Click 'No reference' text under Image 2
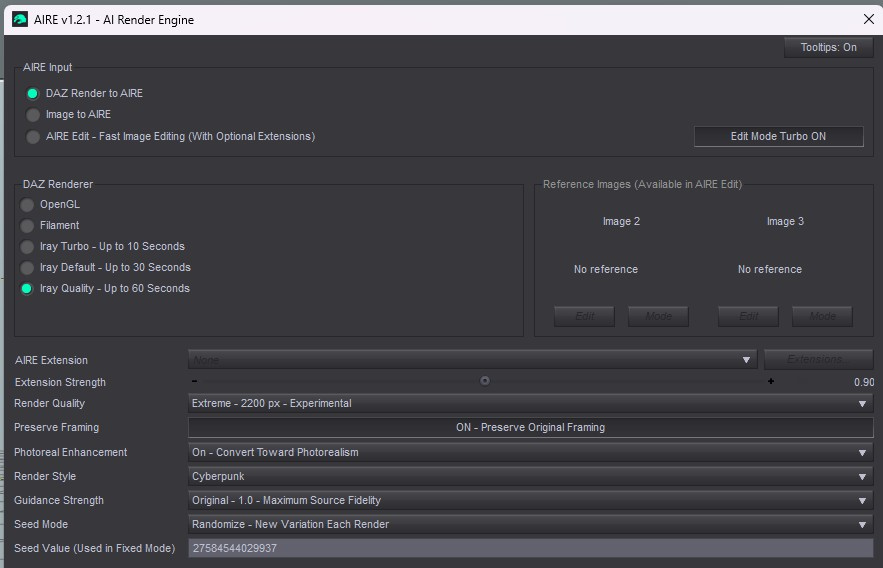This screenshot has width=883, height=568. pyautogui.click(x=606, y=270)
